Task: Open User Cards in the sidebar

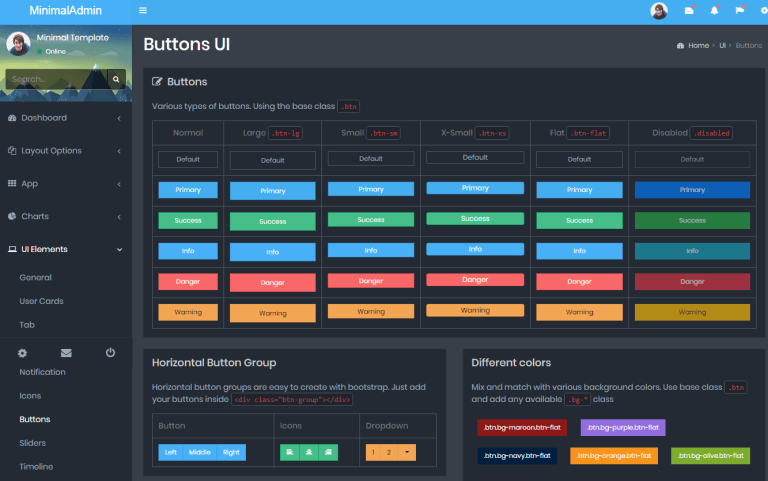Action: coord(42,301)
